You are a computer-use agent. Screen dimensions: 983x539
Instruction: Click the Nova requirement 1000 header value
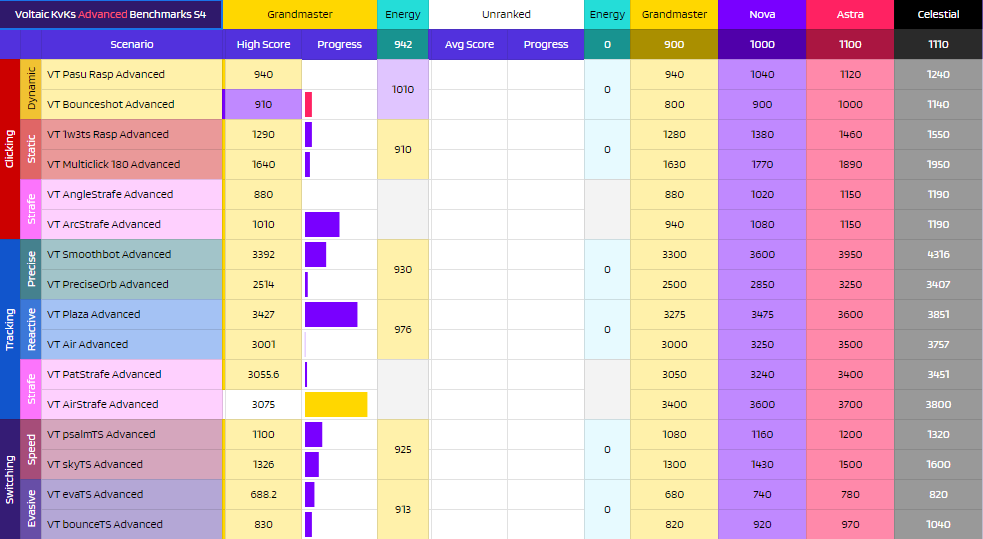tap(762, 44)
